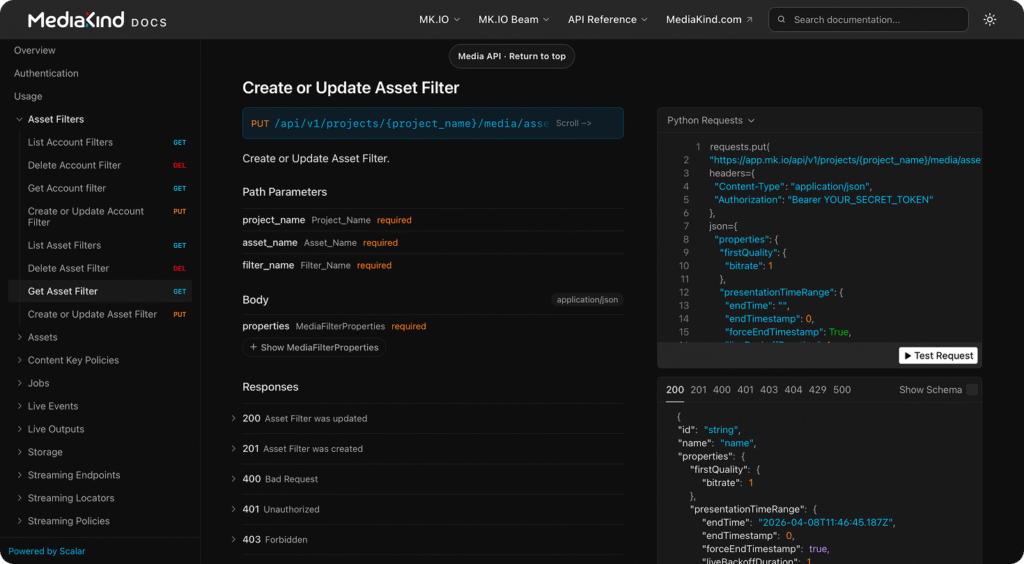
Task: Click the DEL badge next to Delete Asset Filter
Action: (x=179, y=269)
